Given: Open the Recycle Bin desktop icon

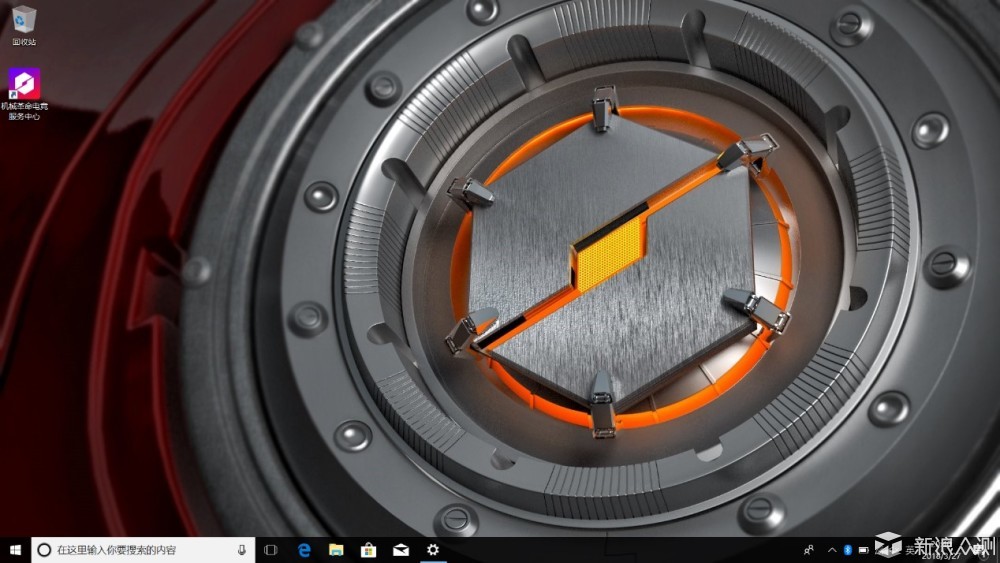Looking at the screenshot, I should coord(24,26).
